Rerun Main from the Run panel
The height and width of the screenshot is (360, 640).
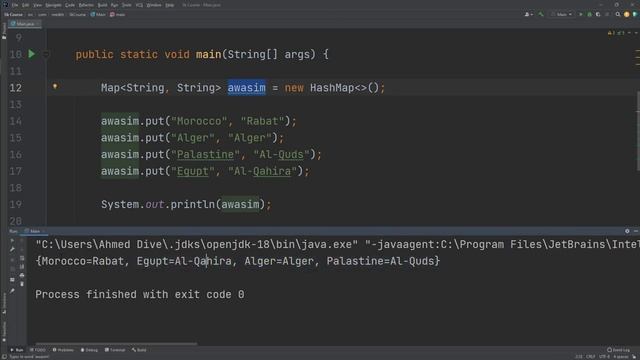[12, 241]
